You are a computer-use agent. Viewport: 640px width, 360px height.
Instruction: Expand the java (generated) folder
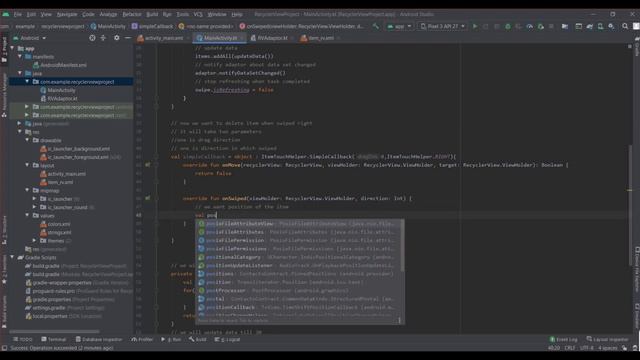tap(20, 123)
